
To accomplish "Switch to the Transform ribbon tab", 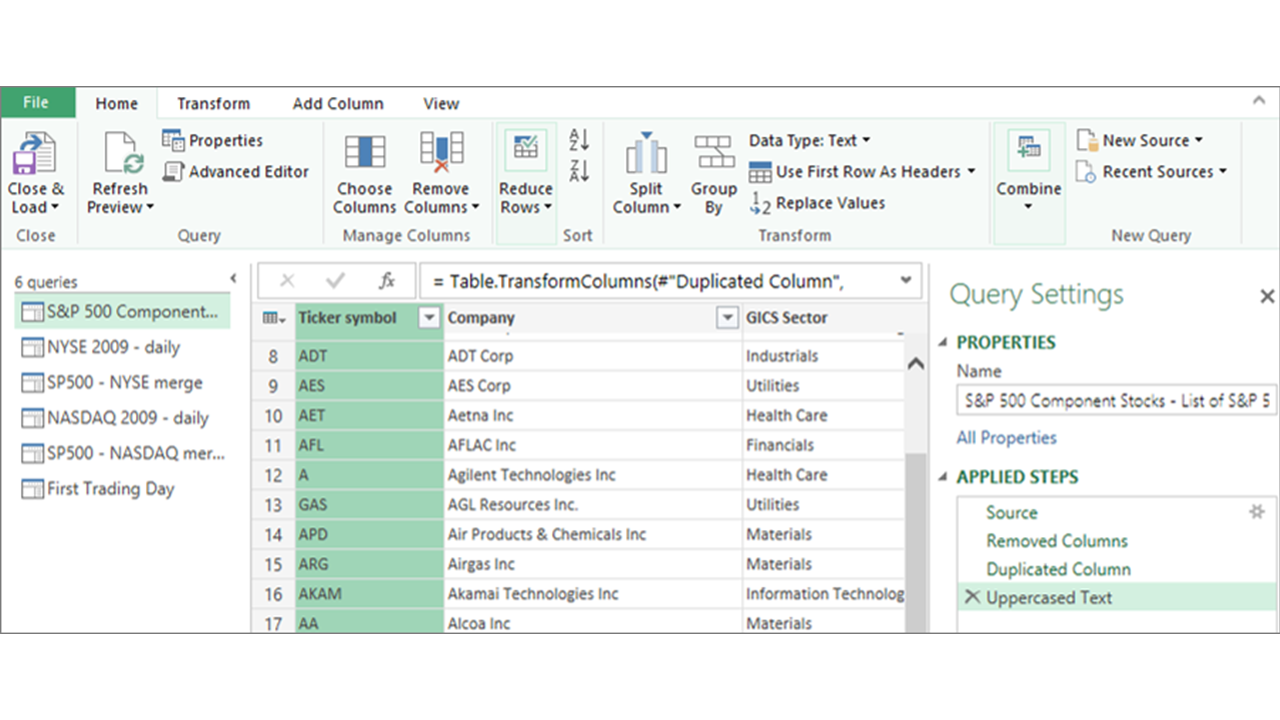I will (213, 103).
